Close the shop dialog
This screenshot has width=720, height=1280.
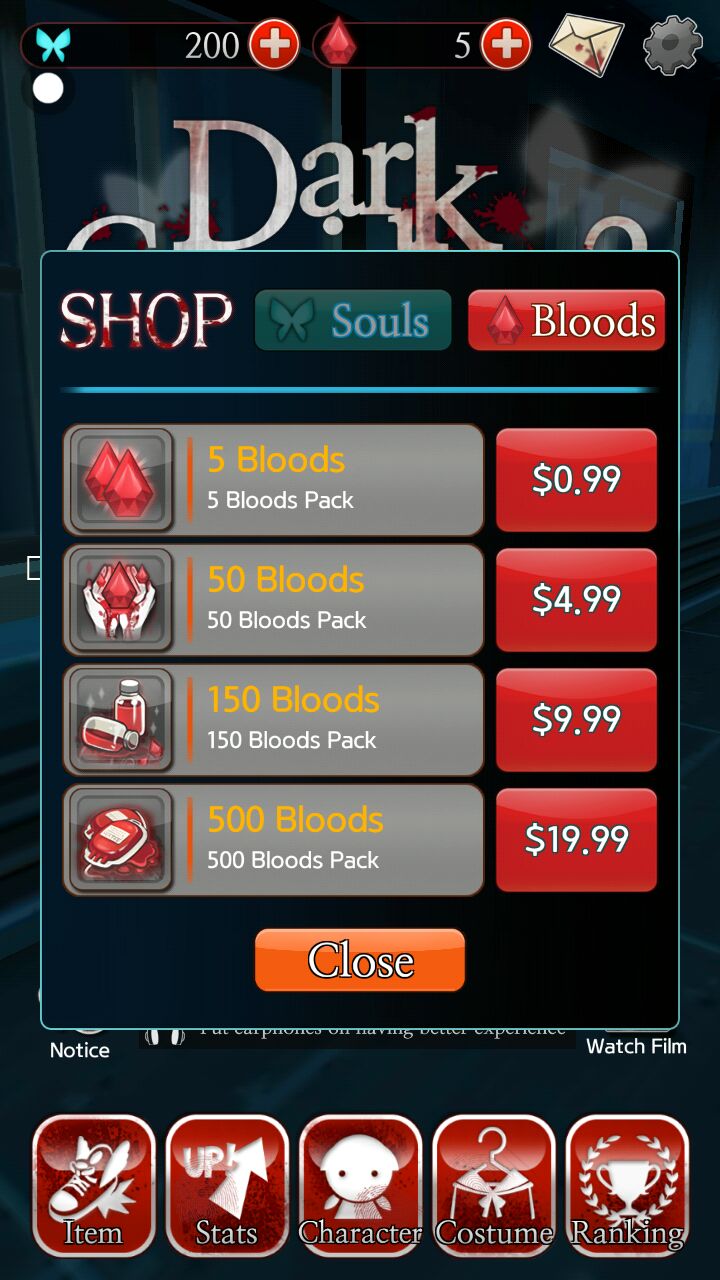tap(360, 960)
